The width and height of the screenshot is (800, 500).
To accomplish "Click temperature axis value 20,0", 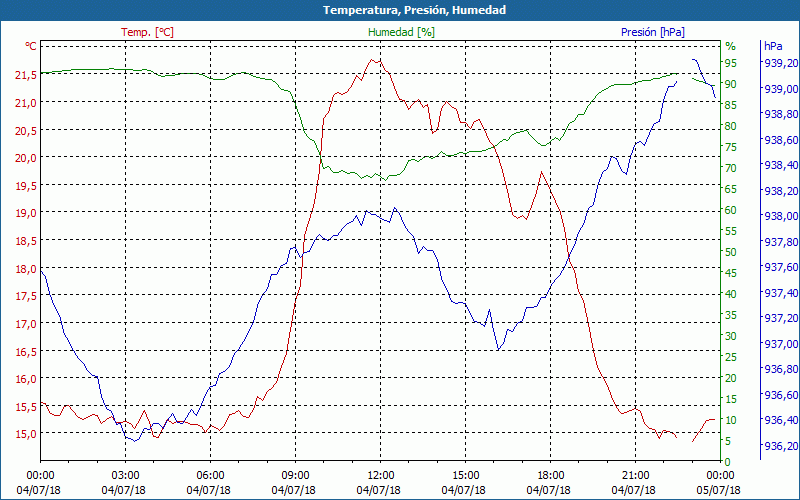I will (x=26, y=158).
